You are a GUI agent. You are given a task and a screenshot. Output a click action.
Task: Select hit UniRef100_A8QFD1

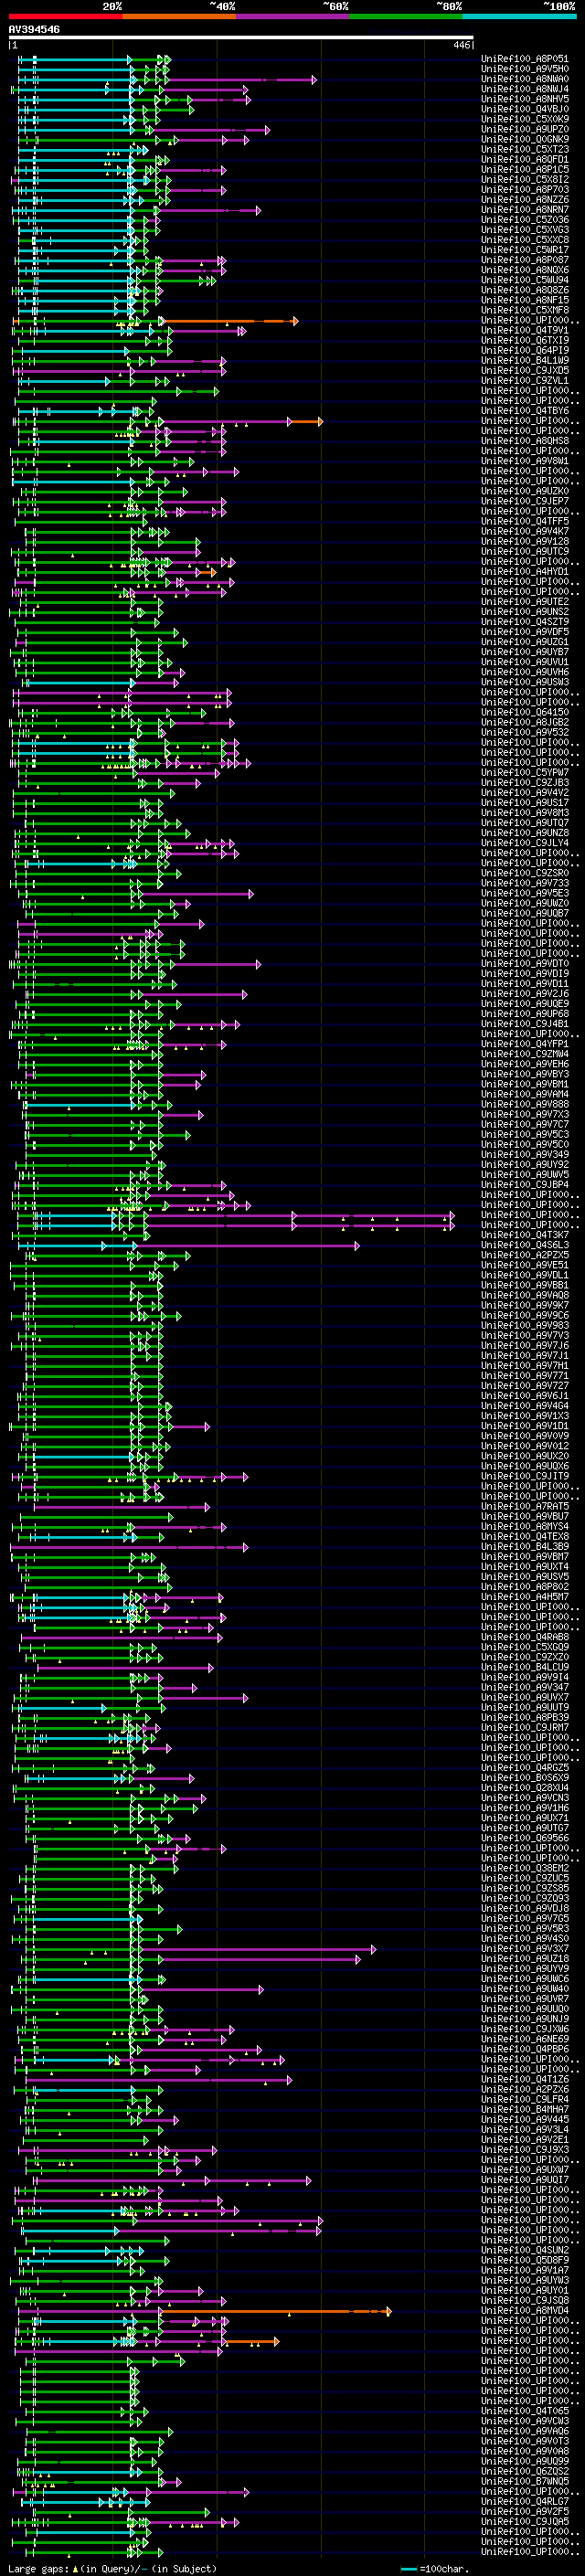[x=525, y=159]
